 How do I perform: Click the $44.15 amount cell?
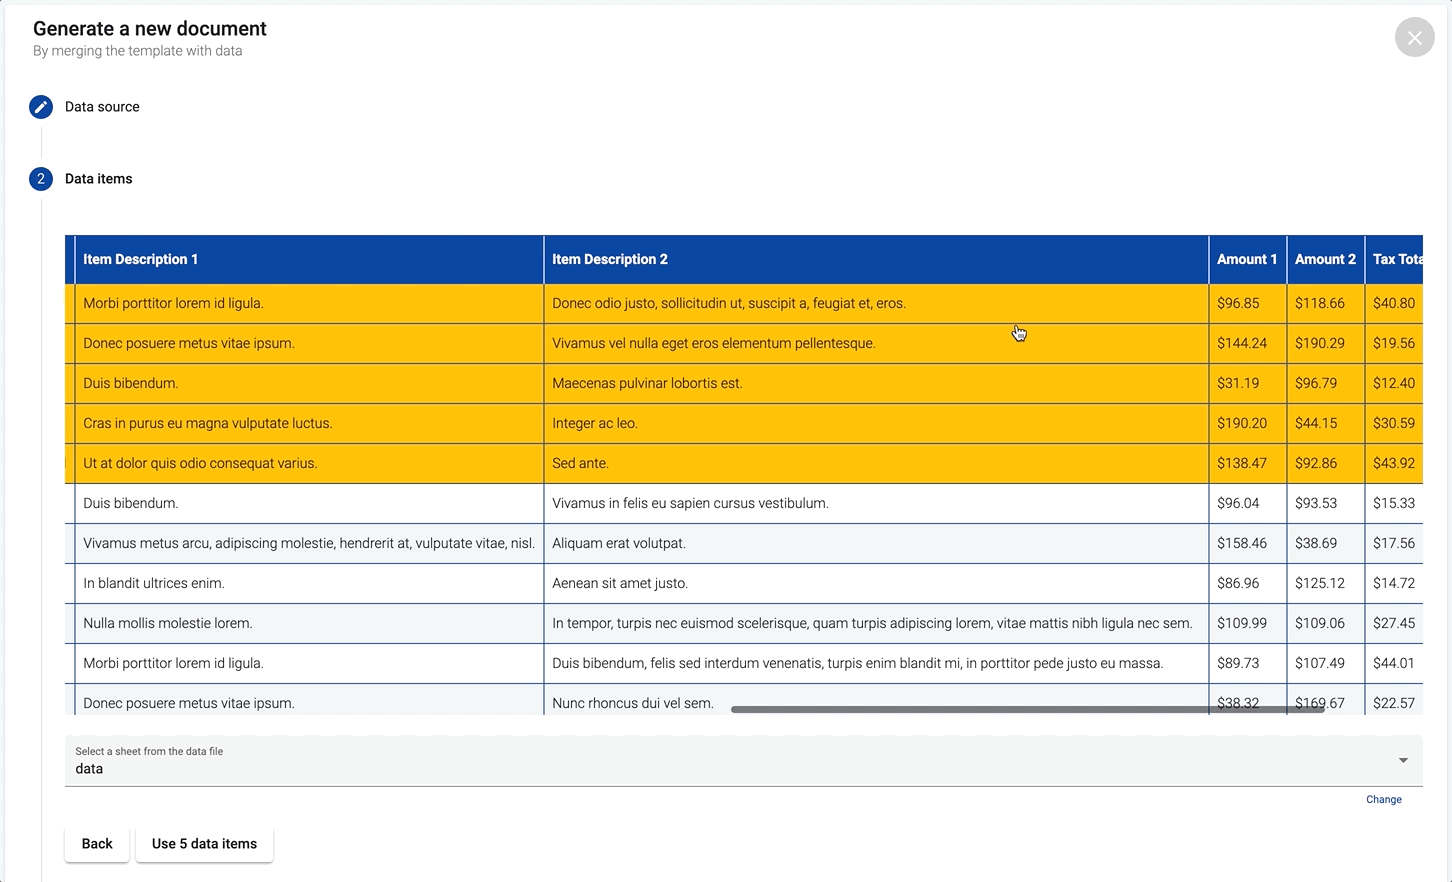(x=1325, y=424)
